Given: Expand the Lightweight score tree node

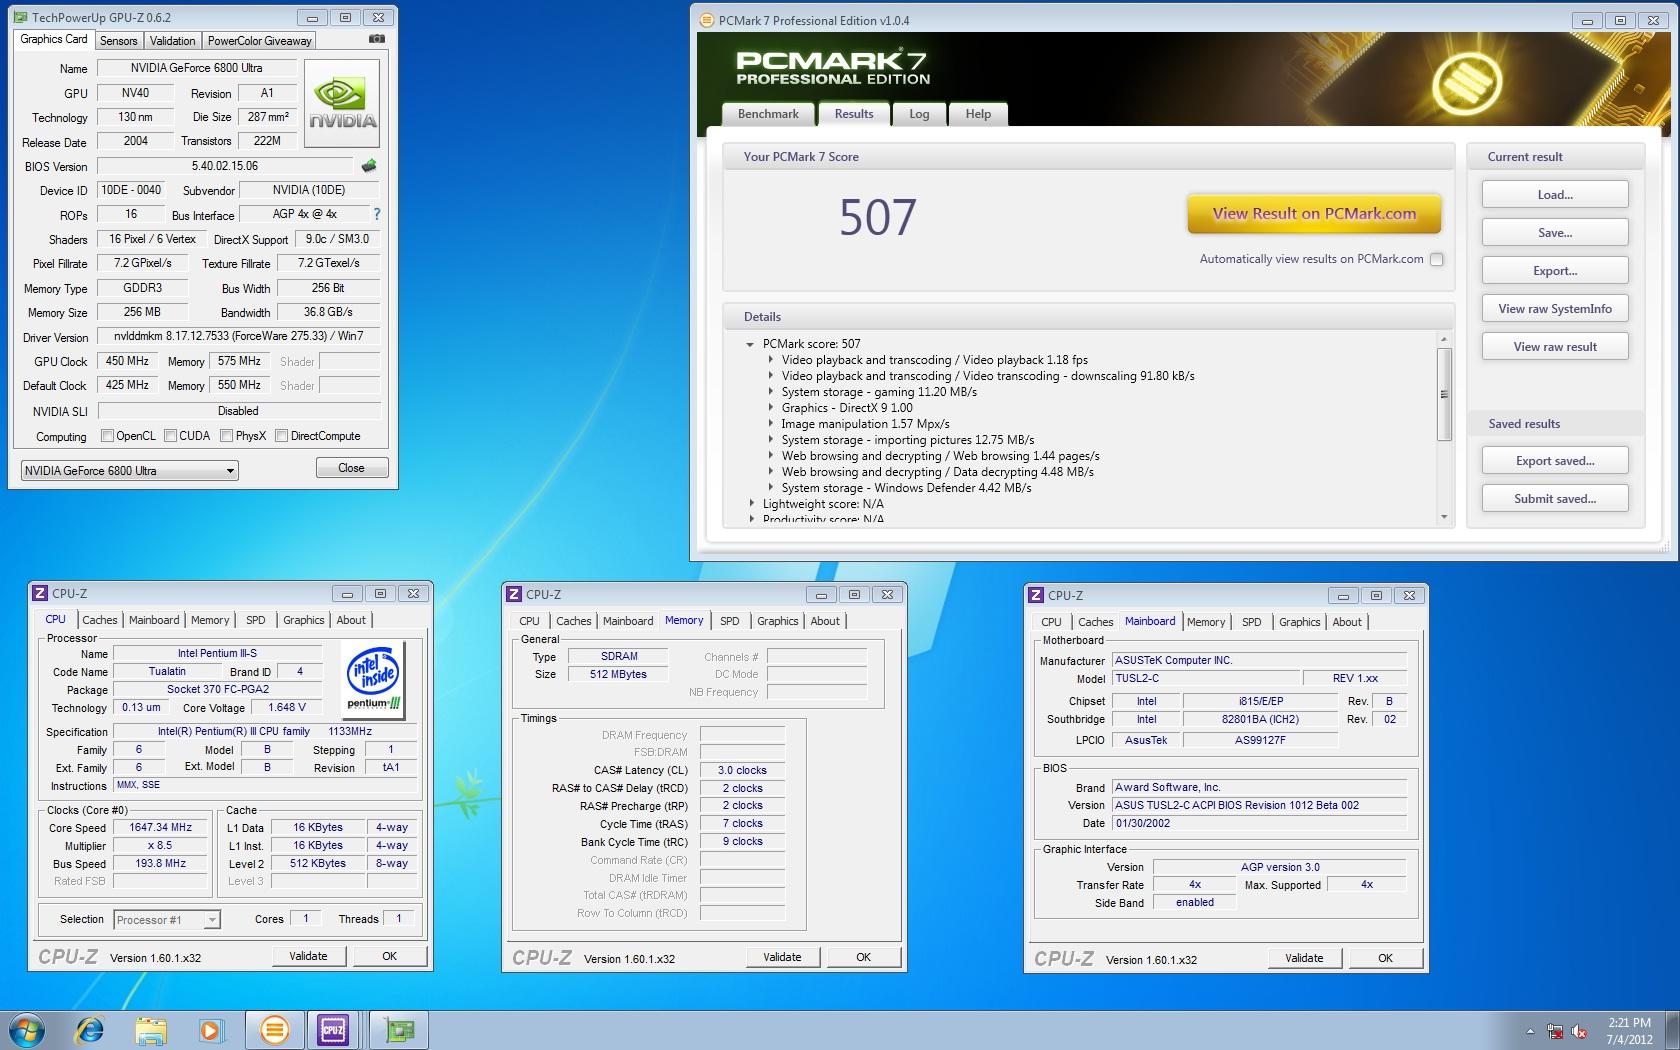Looking at the screenshot, I should [x=752, y=504].
